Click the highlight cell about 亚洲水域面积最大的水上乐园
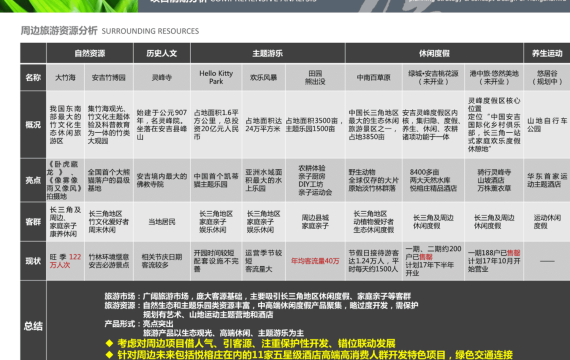 tap(264, 180)
